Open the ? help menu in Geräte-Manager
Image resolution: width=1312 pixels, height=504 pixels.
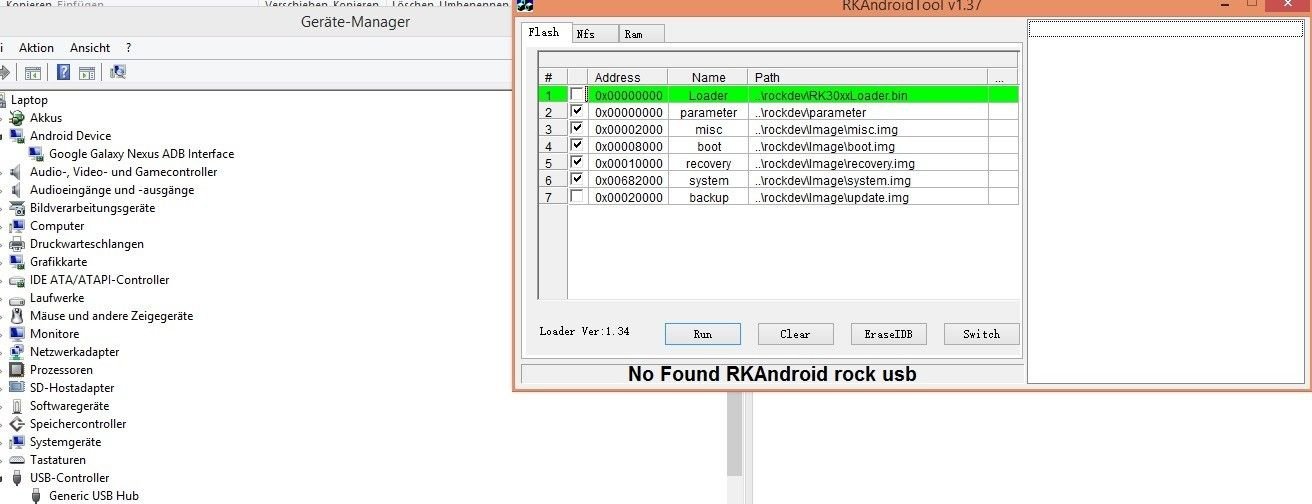pyautogui.click(x=128, y=48)
